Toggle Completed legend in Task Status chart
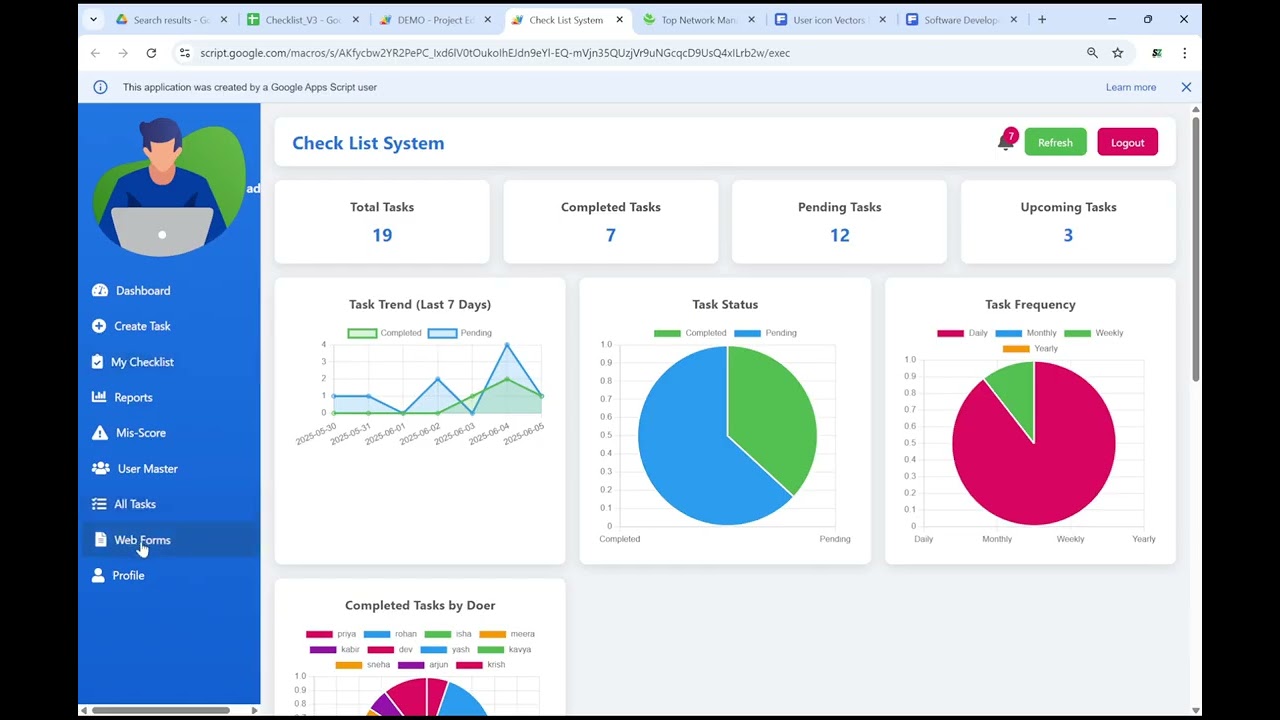Viewport: 1280px width, 720px height. [690, 333]
